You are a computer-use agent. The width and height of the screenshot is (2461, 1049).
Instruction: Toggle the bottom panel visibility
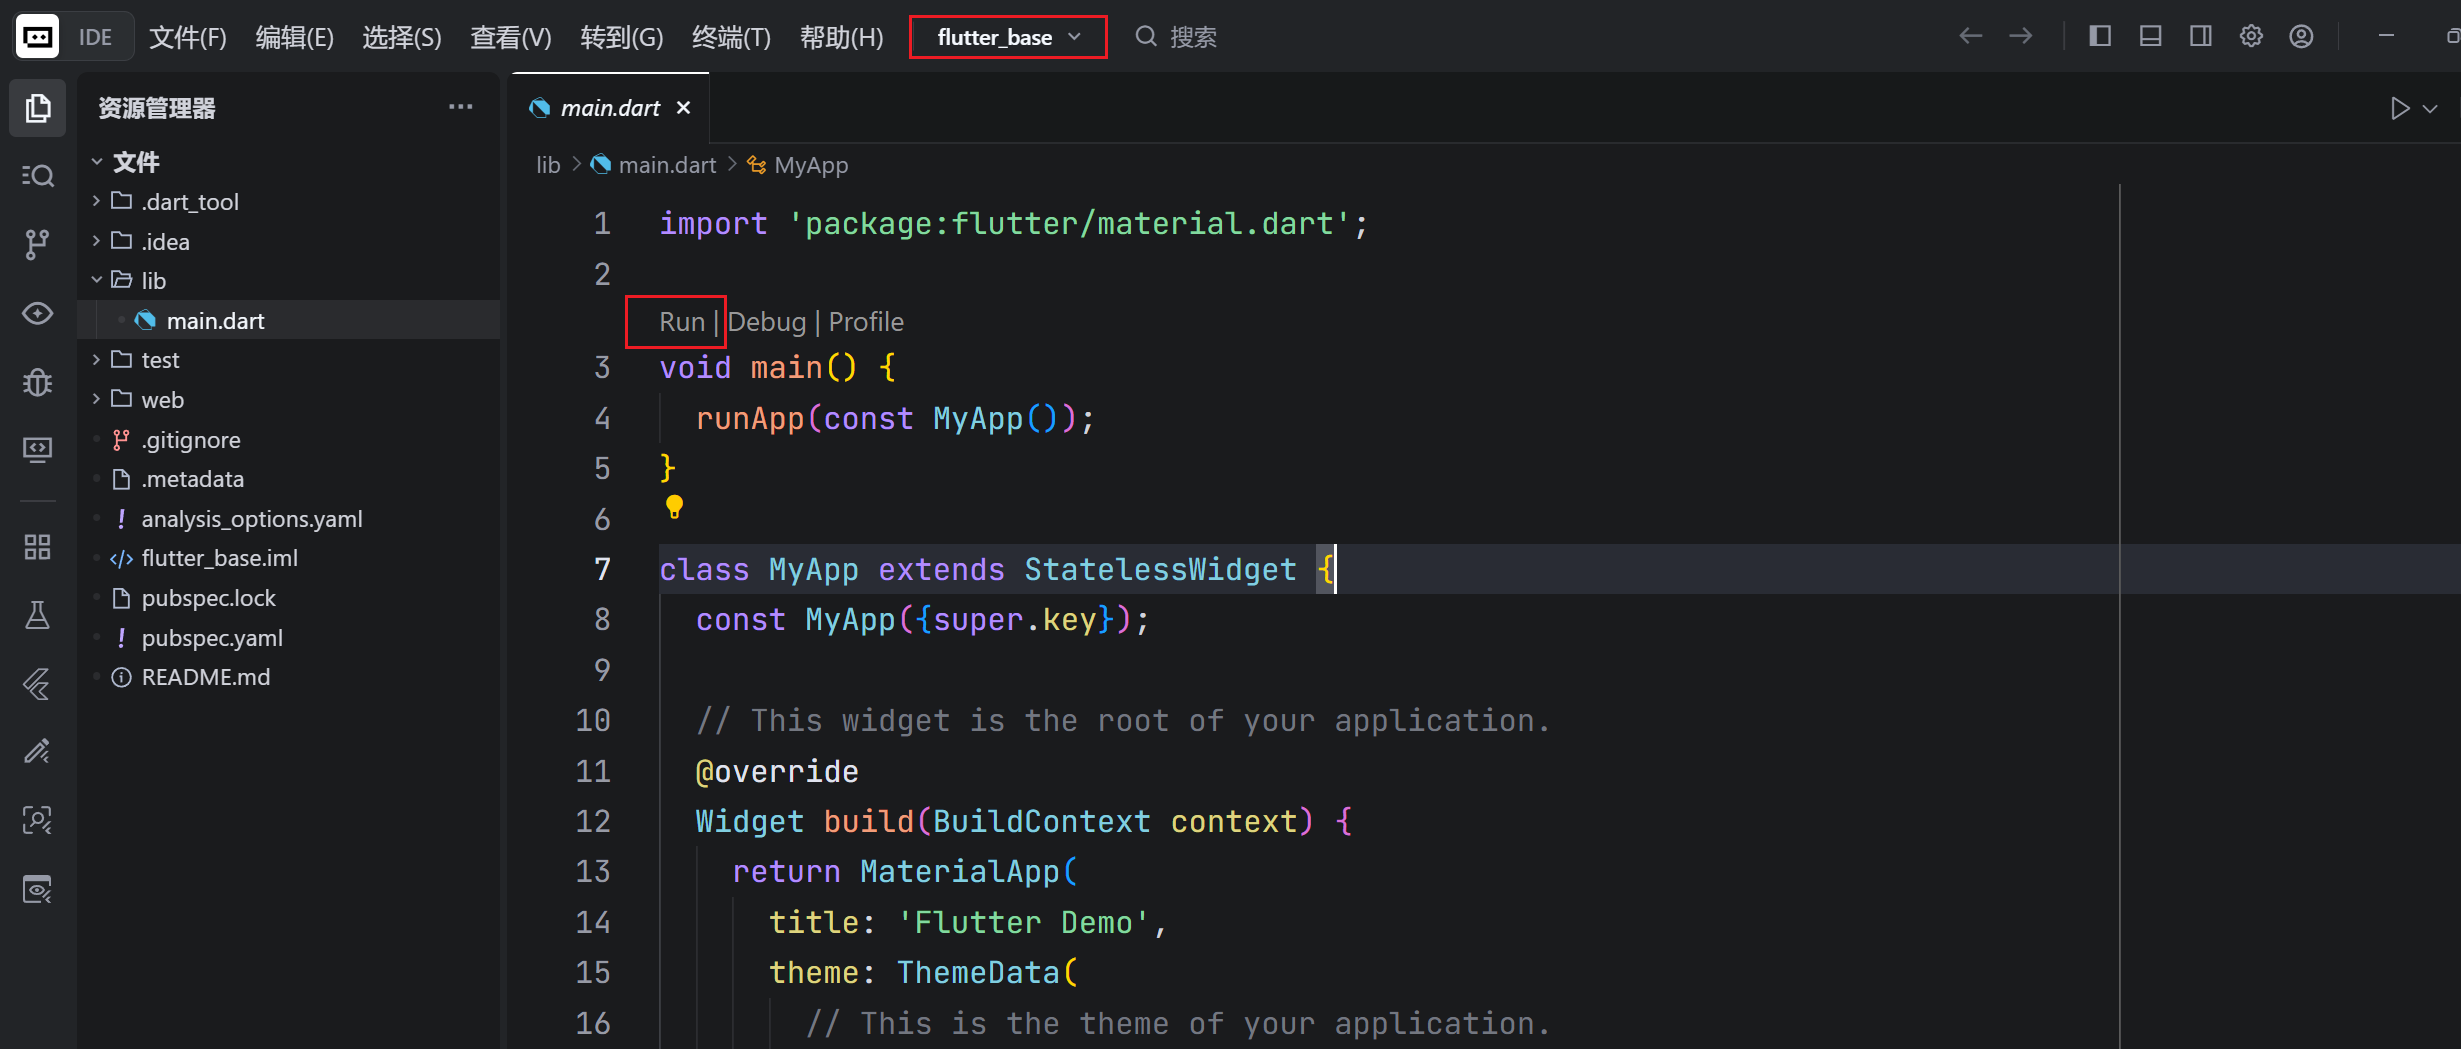point(2150,36)
